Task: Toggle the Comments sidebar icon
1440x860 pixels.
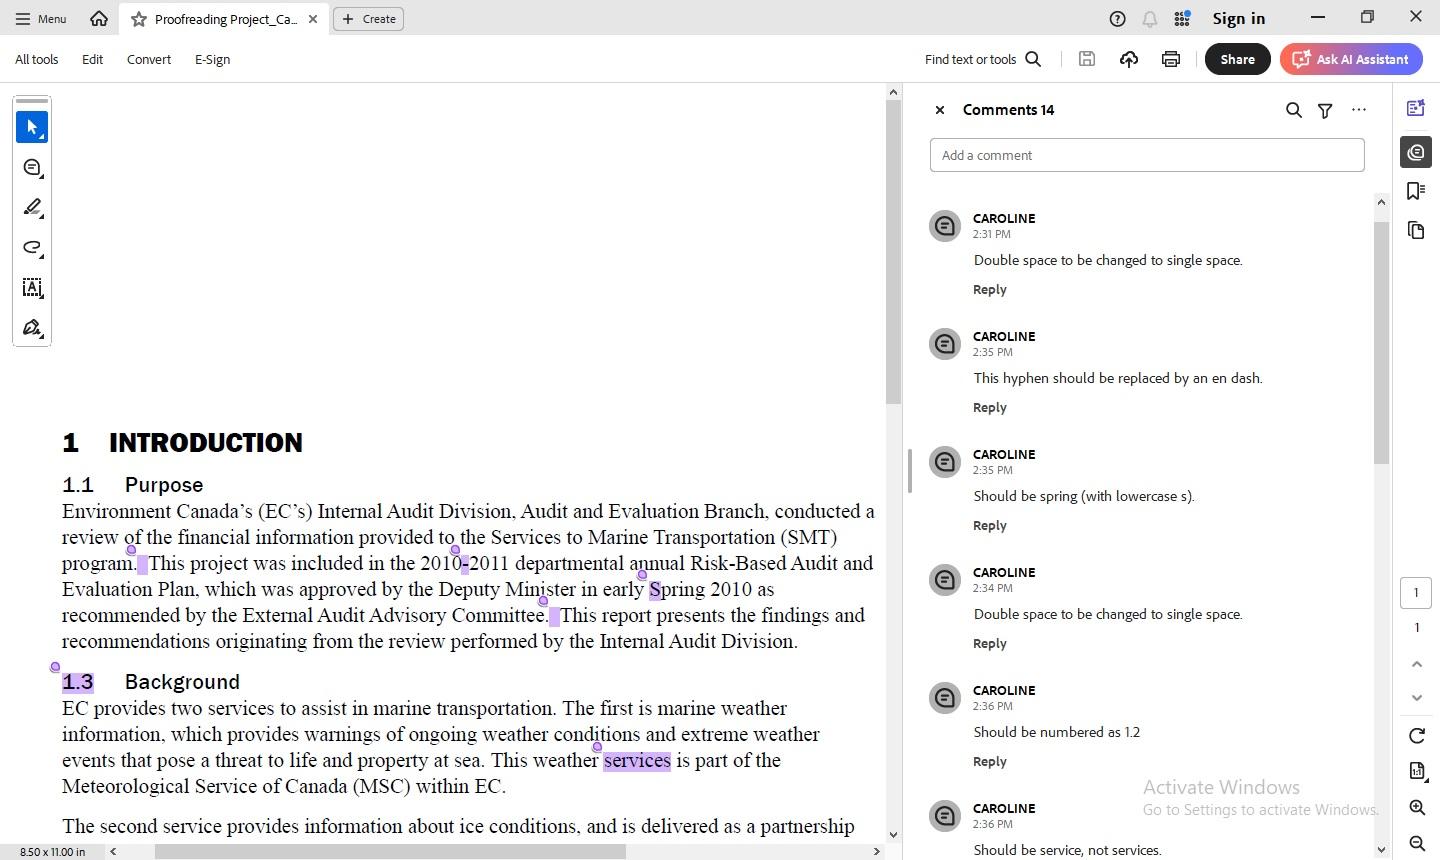Action: coord(1416,152)
